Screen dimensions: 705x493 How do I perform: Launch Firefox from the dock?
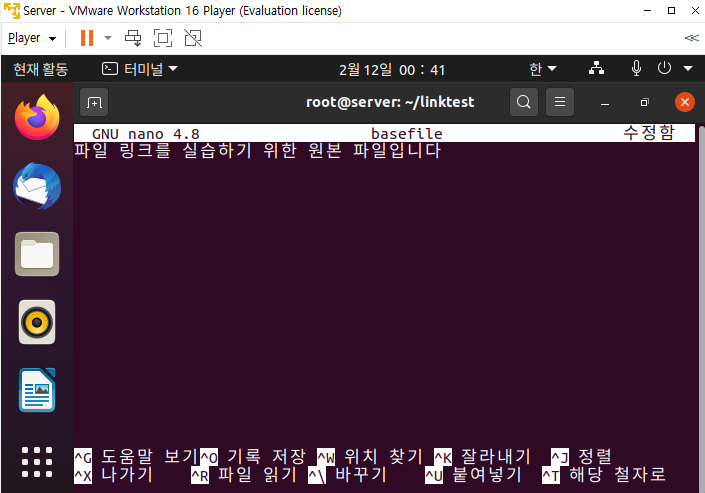37,117
